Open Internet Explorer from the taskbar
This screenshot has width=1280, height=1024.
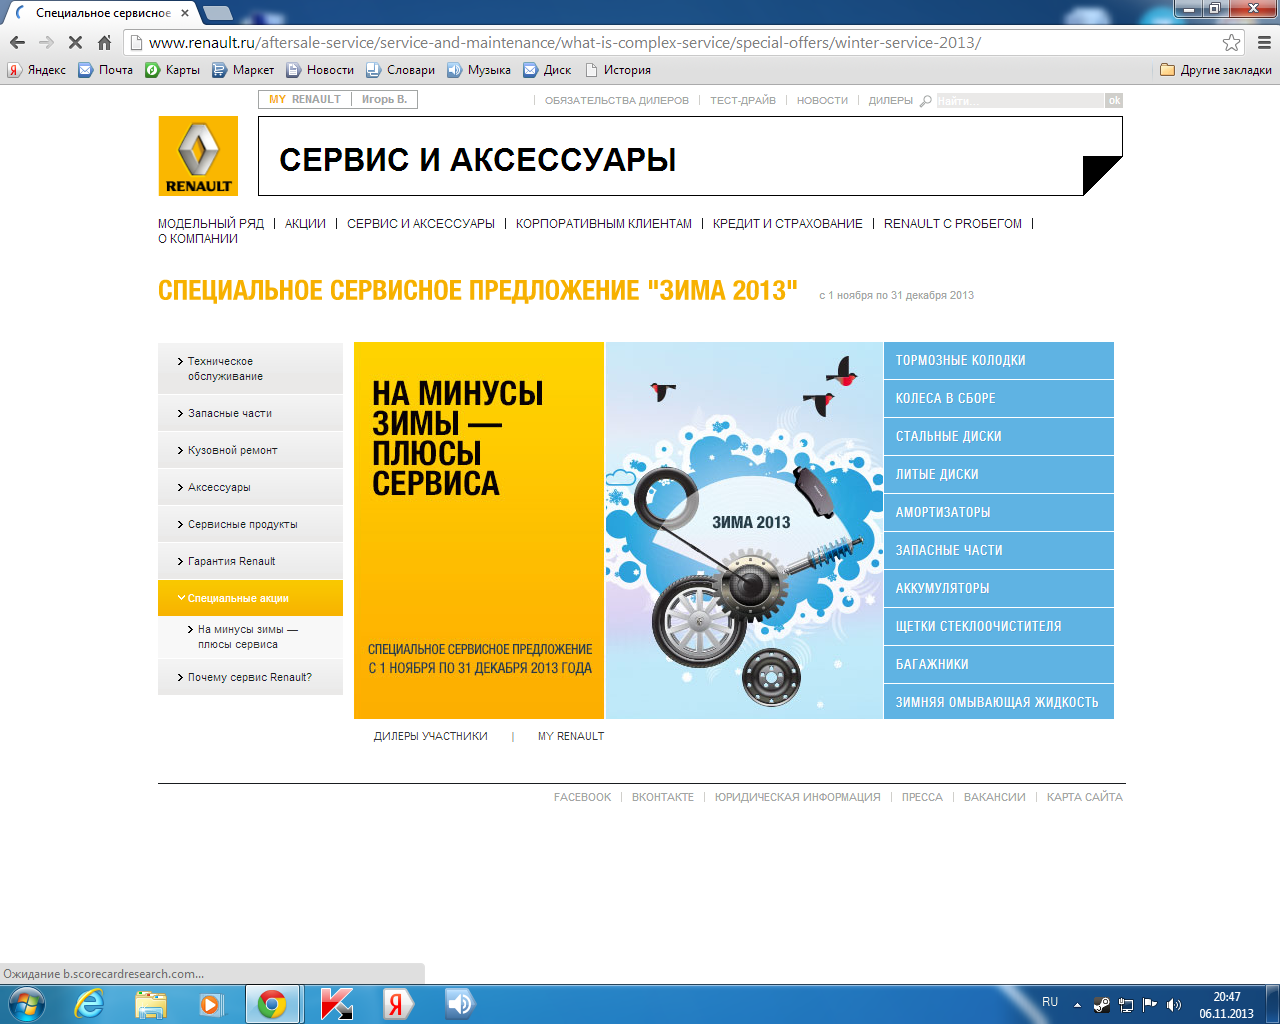(x=90, y=1004)
